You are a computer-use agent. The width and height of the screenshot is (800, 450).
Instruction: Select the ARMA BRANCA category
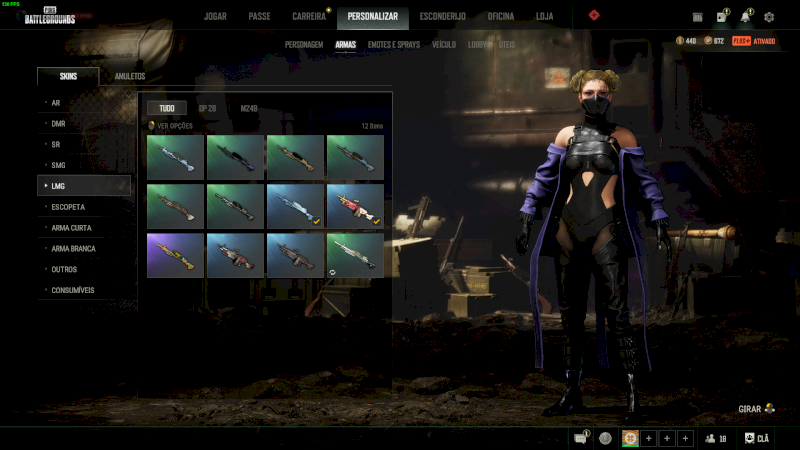pos(84,248)
